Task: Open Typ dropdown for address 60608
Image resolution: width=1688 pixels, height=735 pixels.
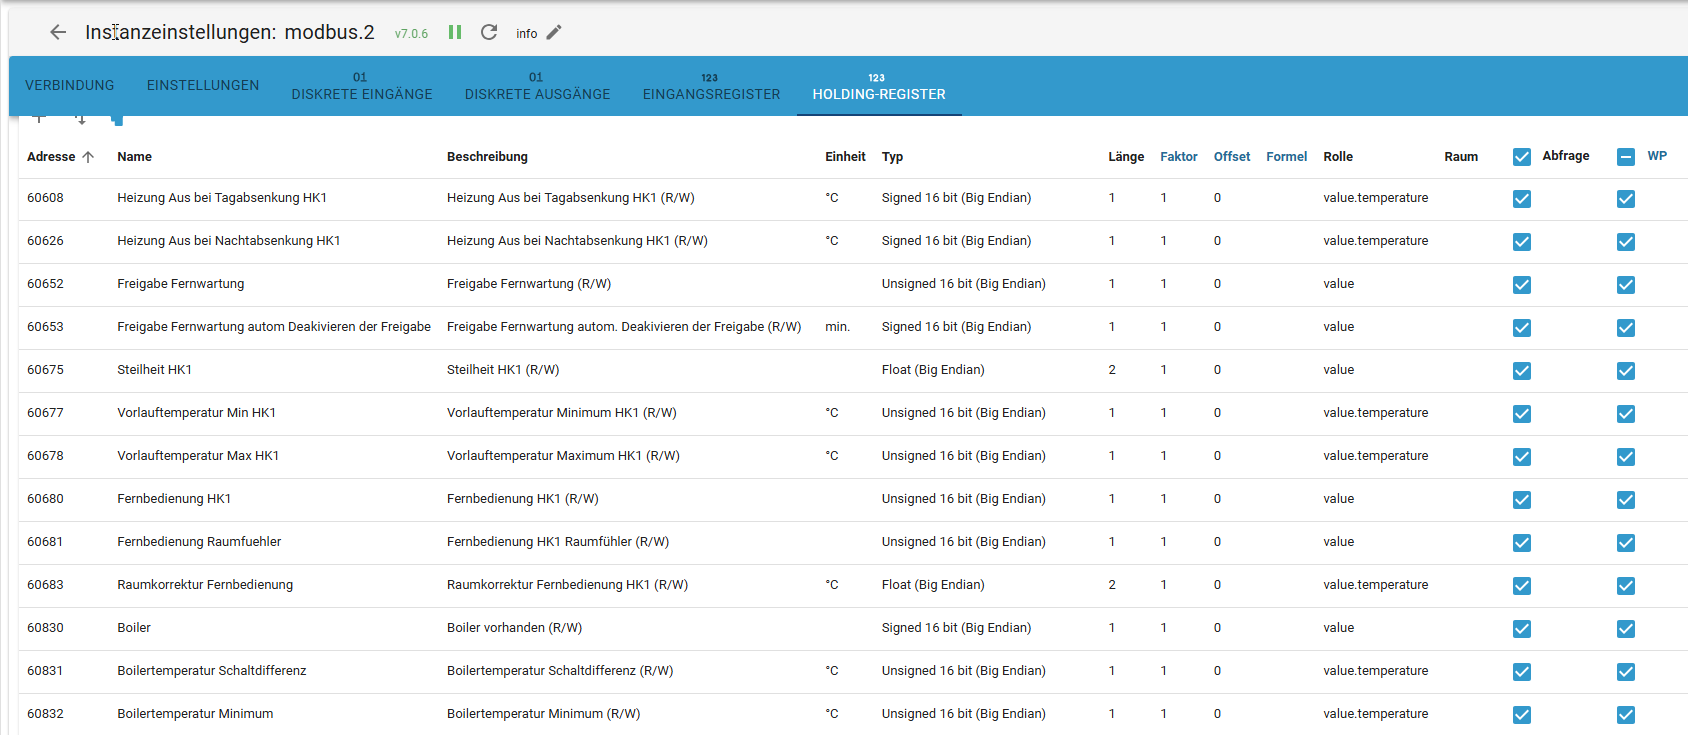Action: [x=956, y=198]
